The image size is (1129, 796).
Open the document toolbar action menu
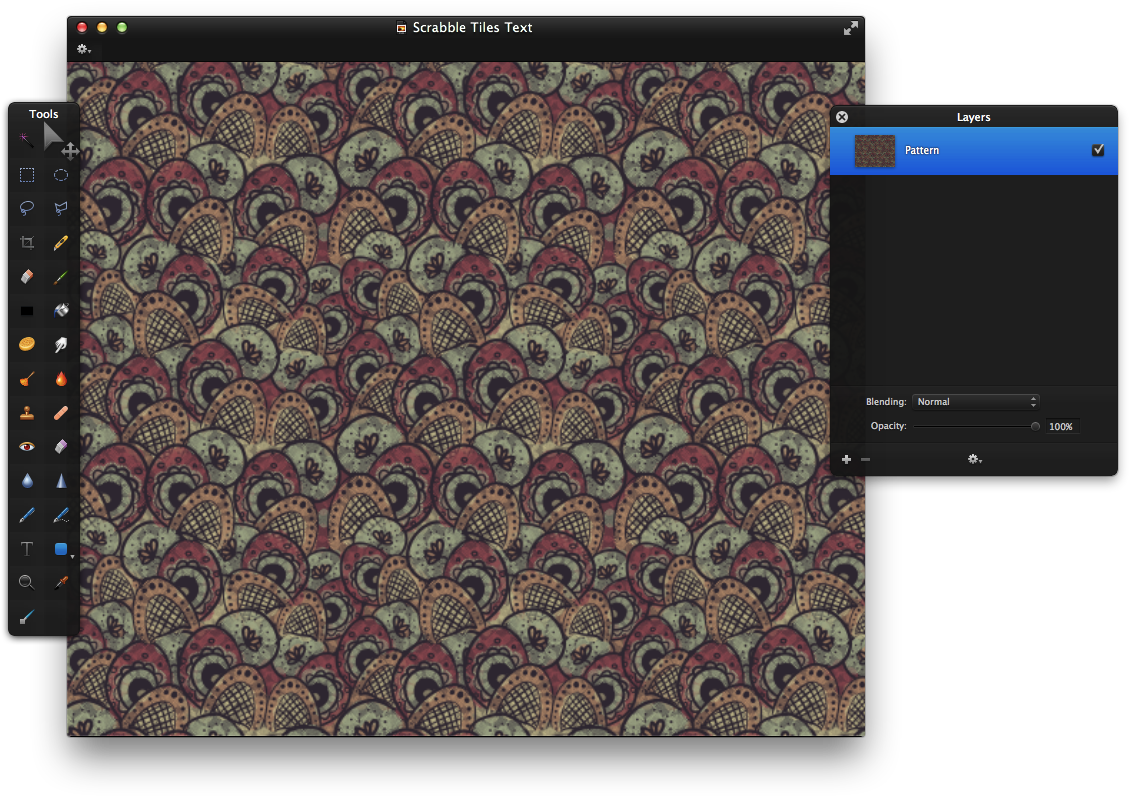point(84,47)
